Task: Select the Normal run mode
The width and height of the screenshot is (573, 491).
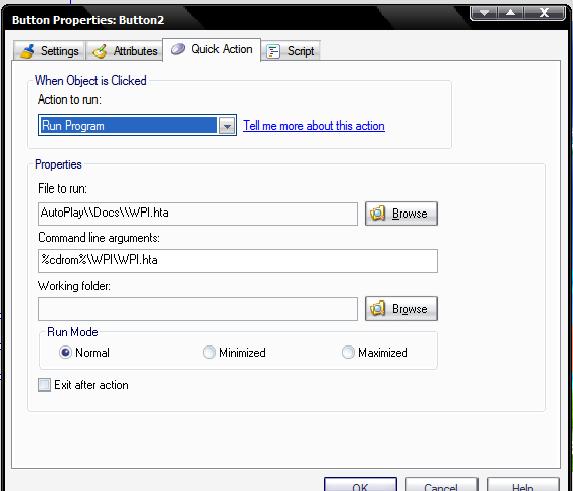Action: pos(65,353)
